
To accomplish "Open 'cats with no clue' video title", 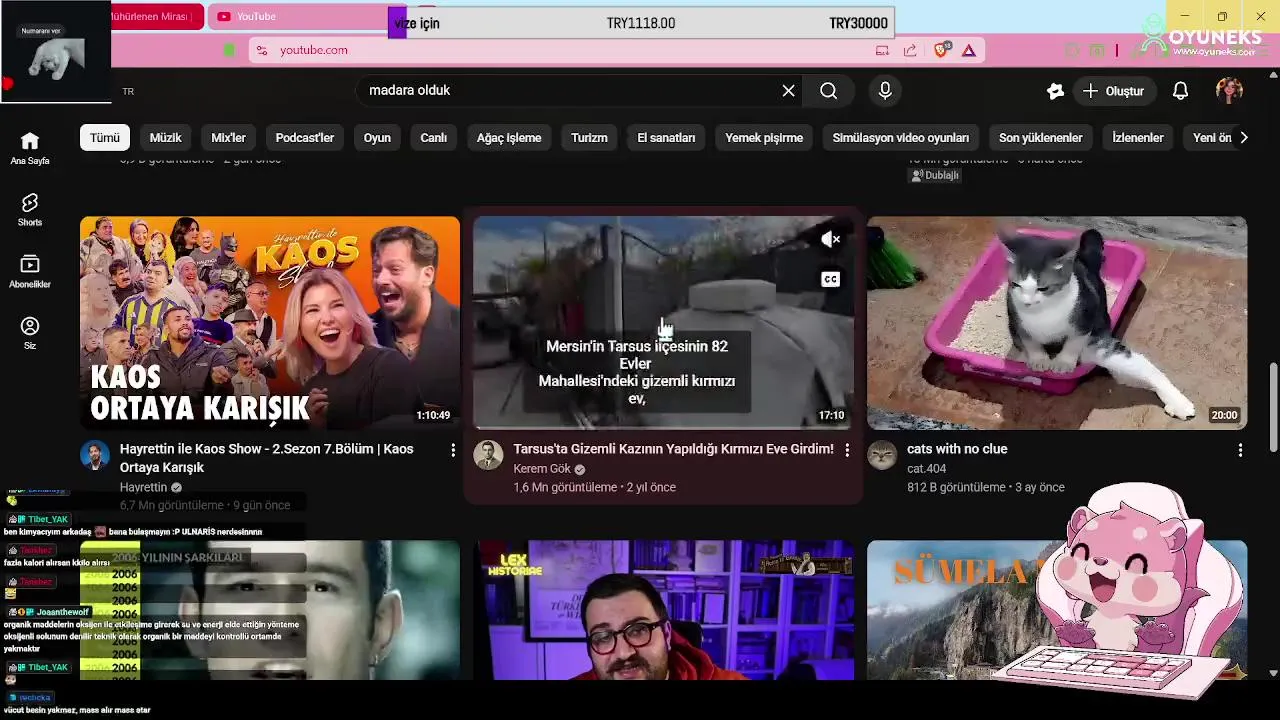I will [x=957, y=449].
